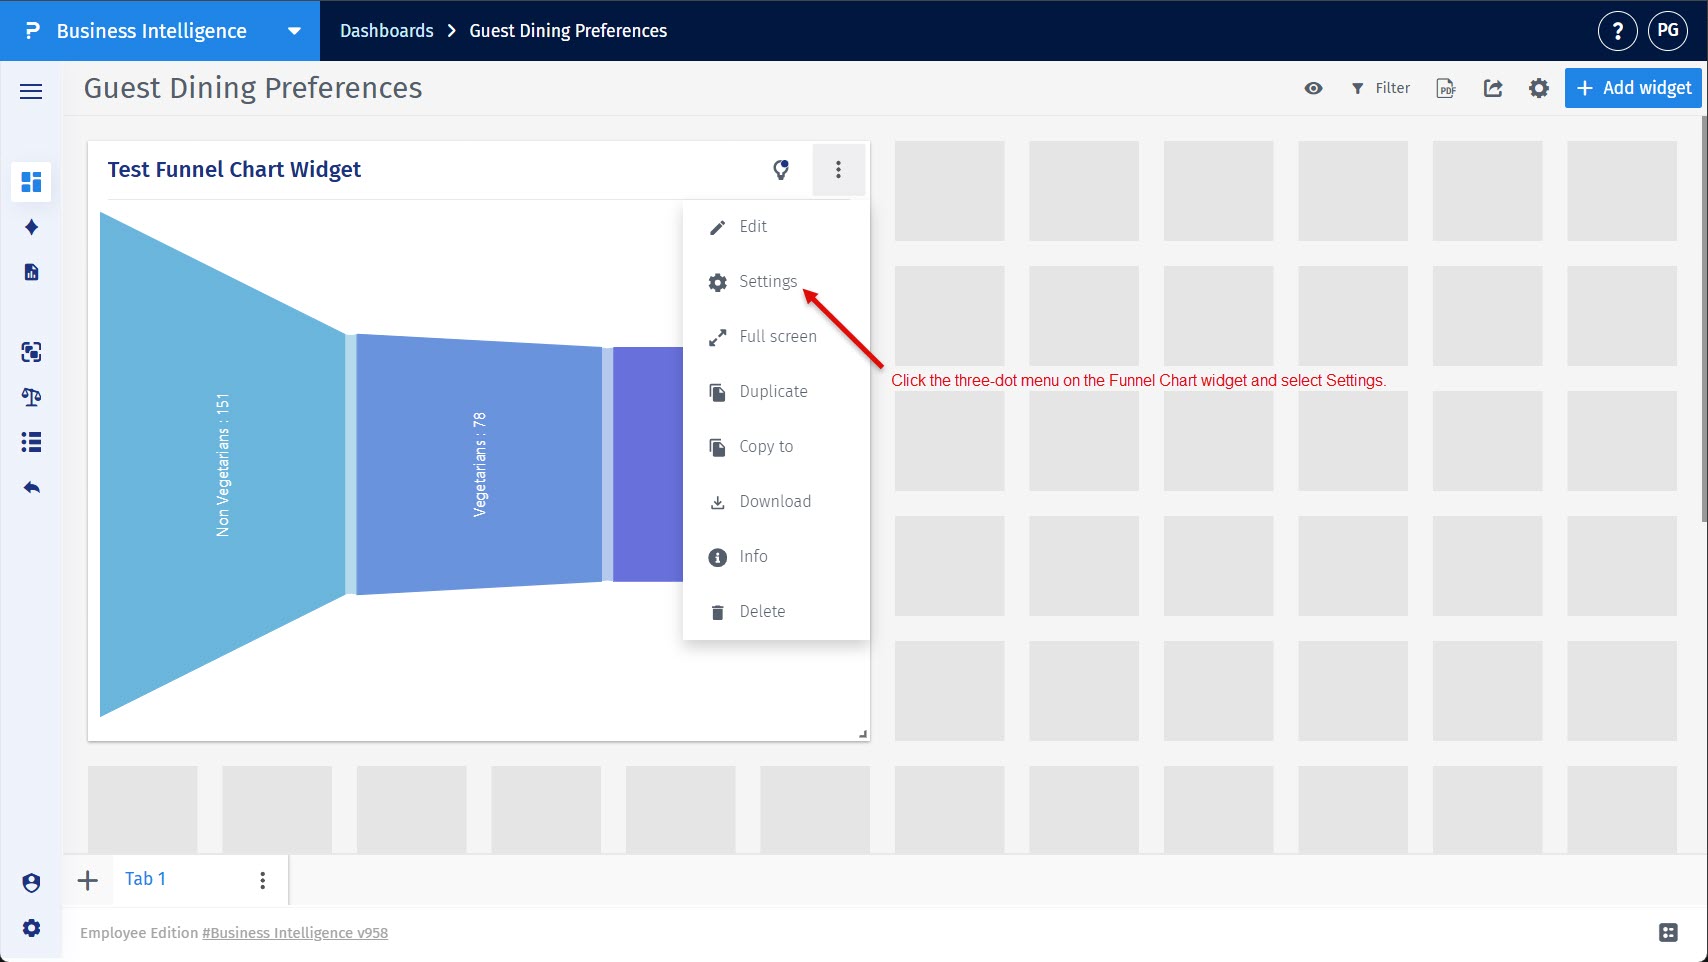Open the help question mark icon
1708x962 pixels.
click(1617, 31)
